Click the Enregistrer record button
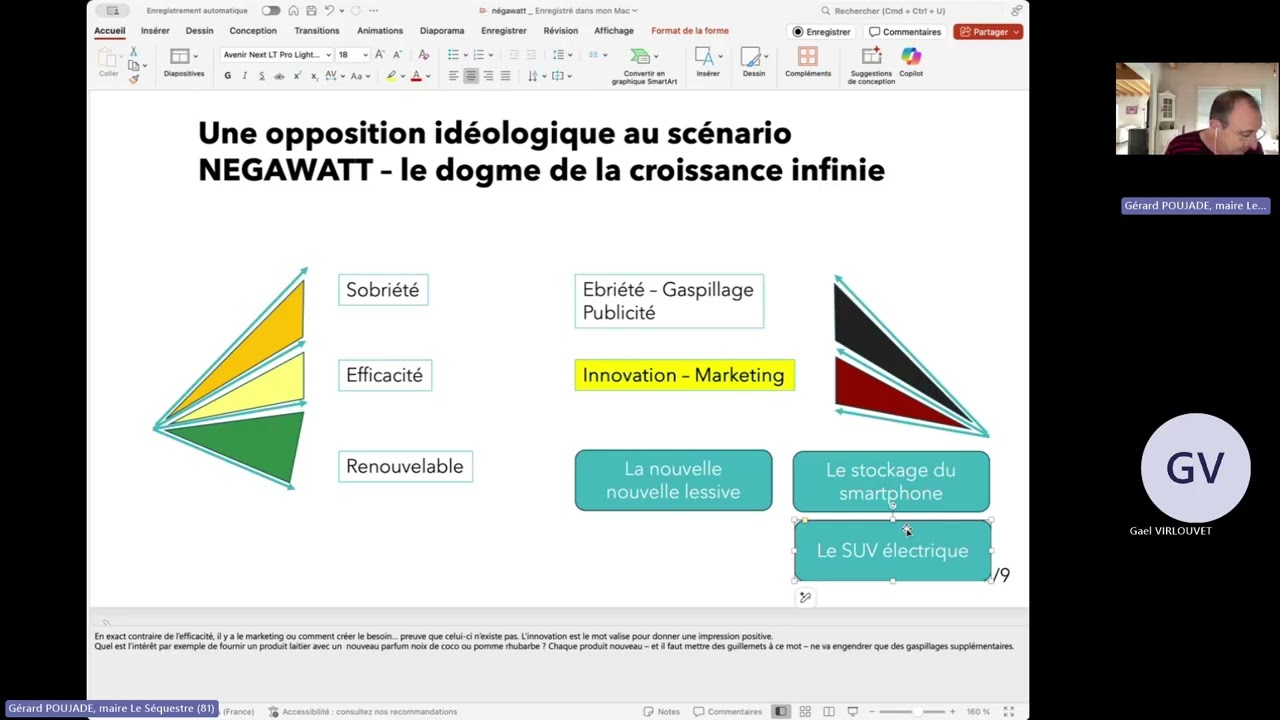The image size is (1280, 720). point(822,32)
